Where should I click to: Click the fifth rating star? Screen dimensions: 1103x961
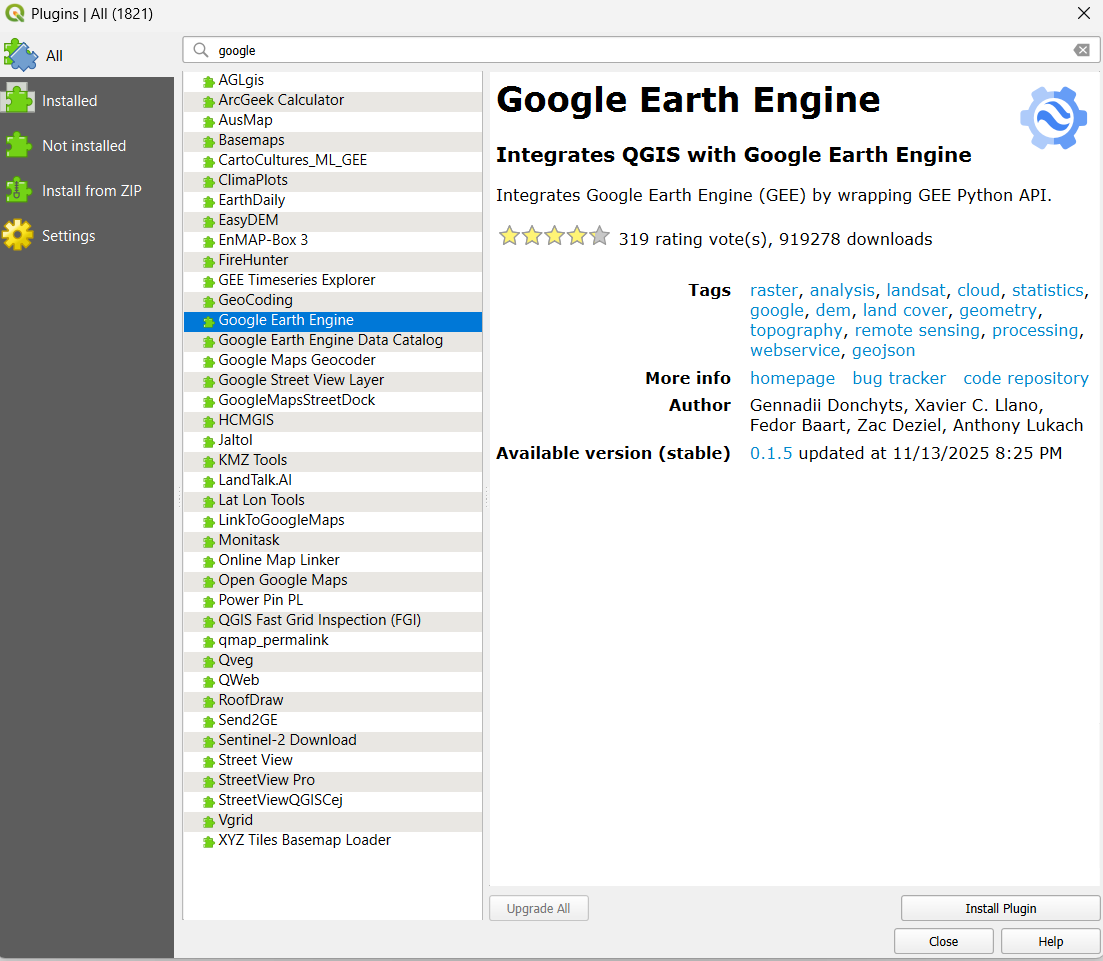pyautogui.click(x=599, y=236)
